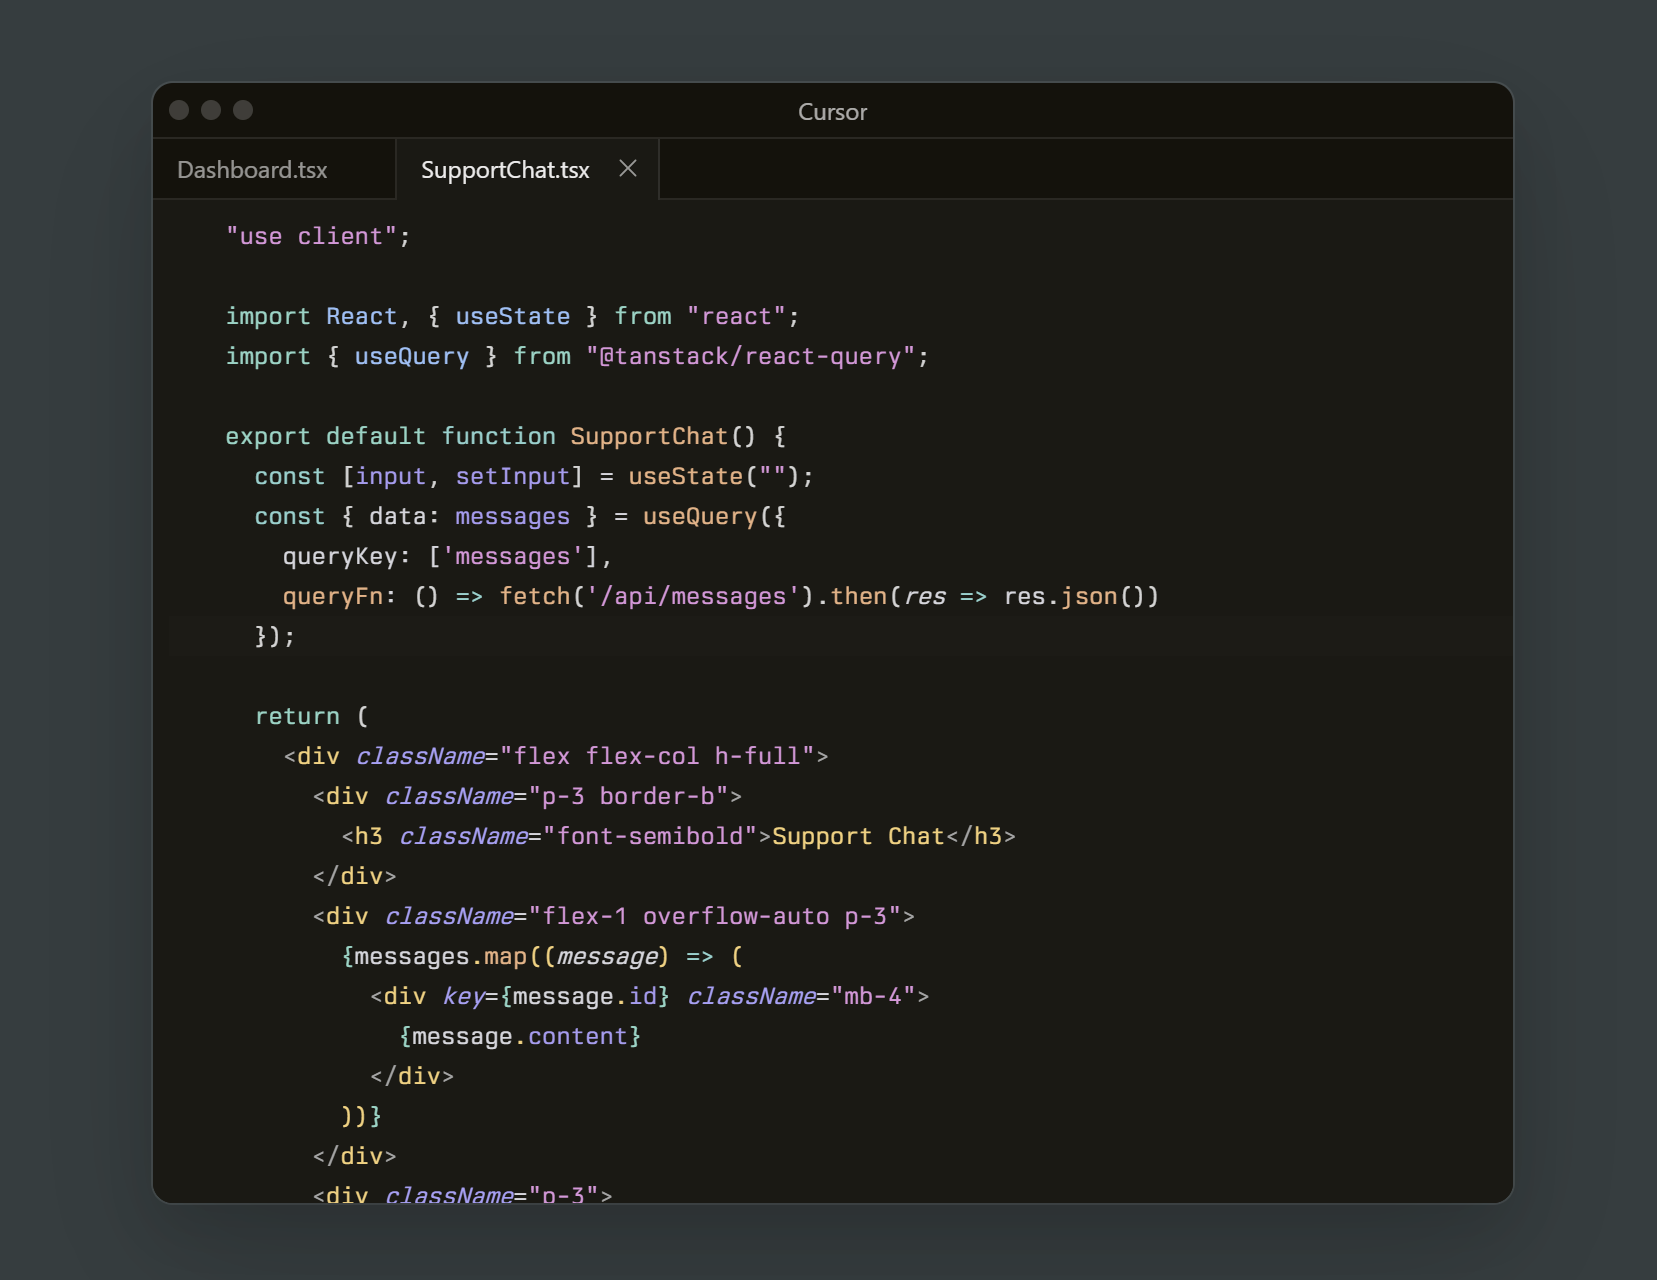
Task: Click the Cursor window title text
Action: click(x=832, y=112)
